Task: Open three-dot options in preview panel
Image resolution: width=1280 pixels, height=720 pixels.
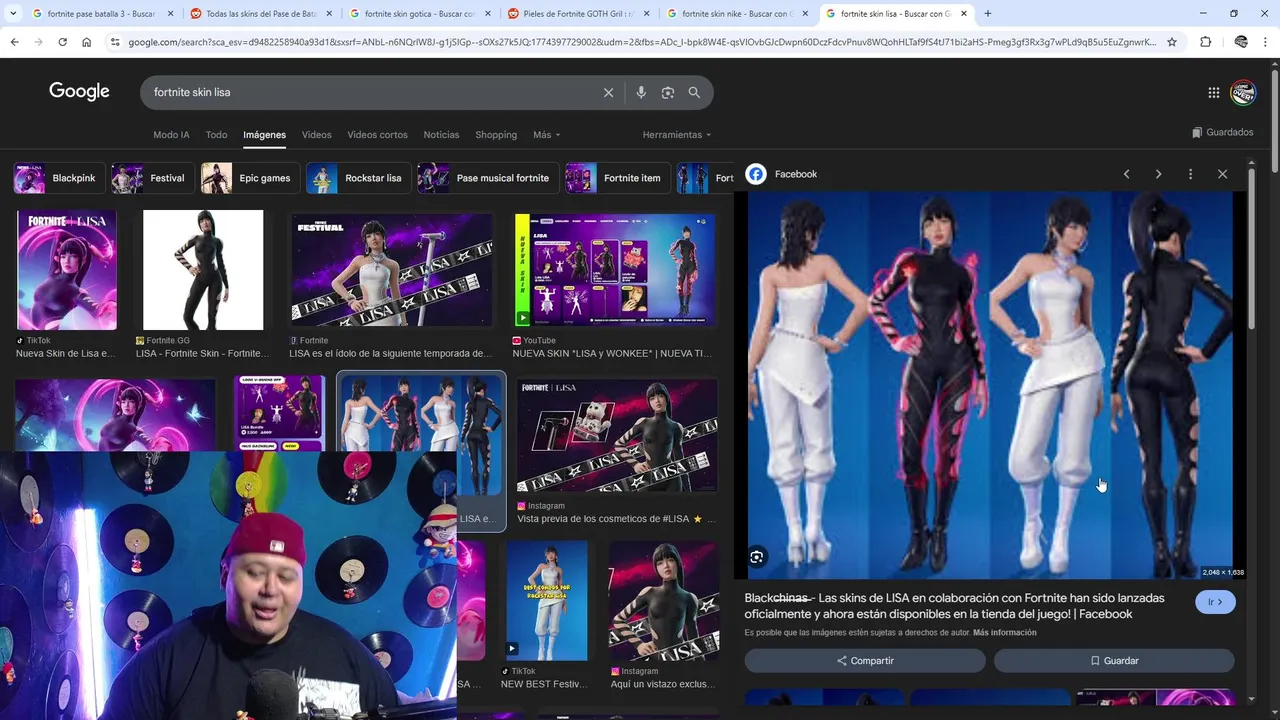Action: pos(1190,174)
